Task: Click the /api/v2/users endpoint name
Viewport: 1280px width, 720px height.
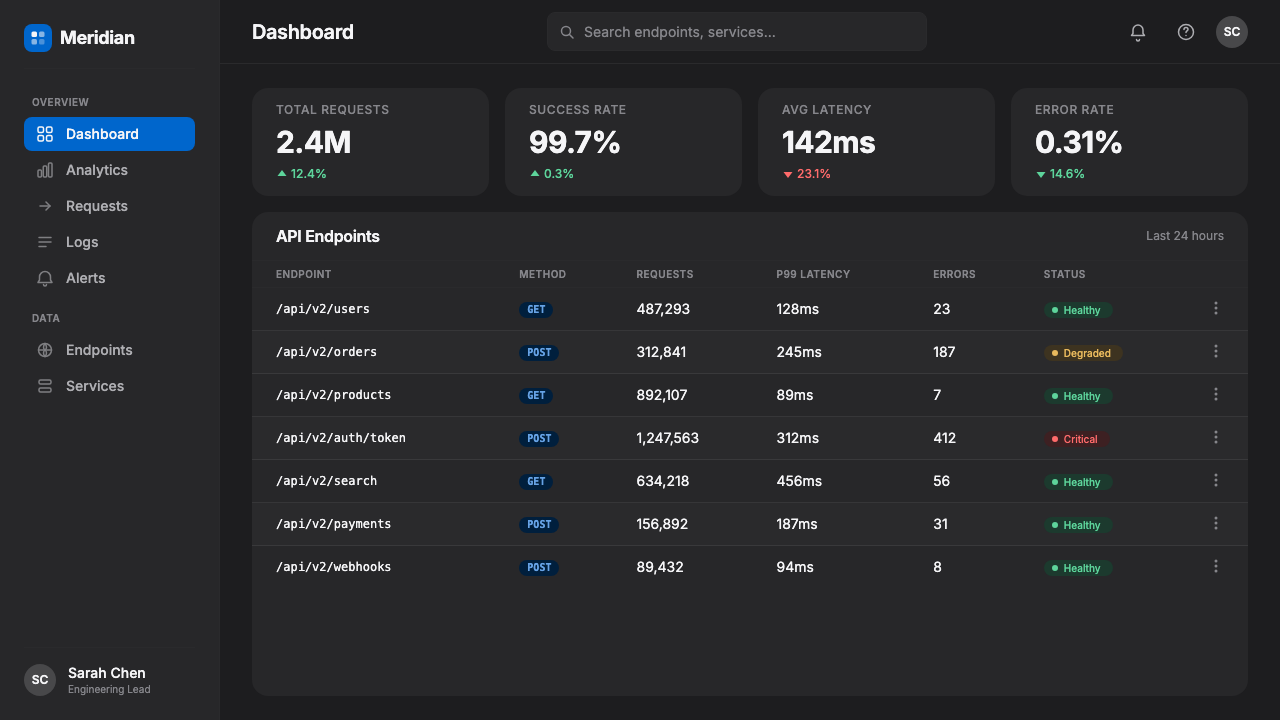Action: tap(323, 309)
